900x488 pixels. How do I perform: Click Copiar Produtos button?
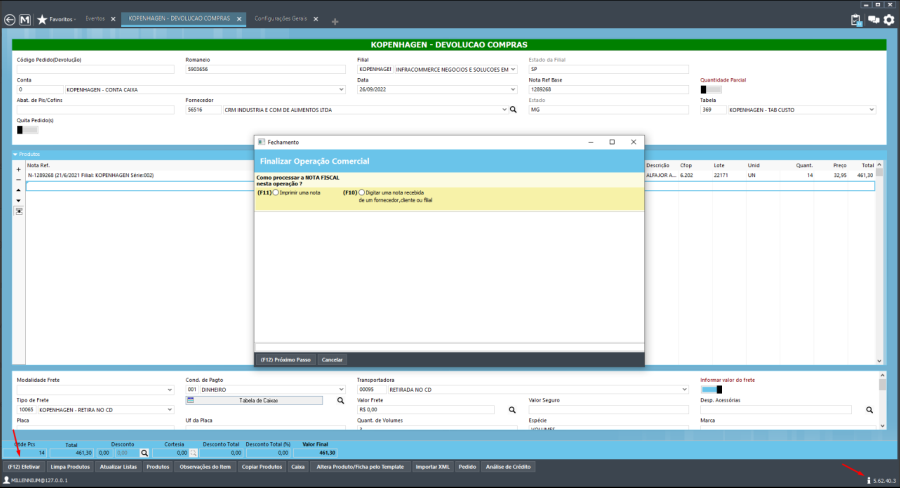click(262, 467)
